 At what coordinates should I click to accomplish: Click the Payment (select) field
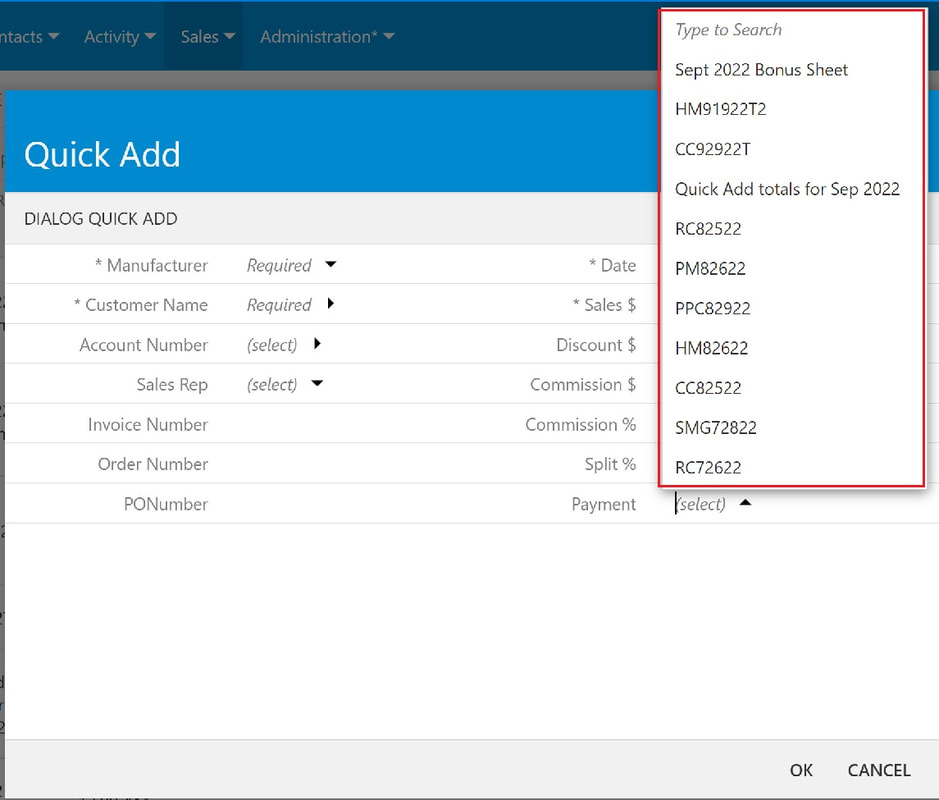pyautogui.click(x=701, y=504)
